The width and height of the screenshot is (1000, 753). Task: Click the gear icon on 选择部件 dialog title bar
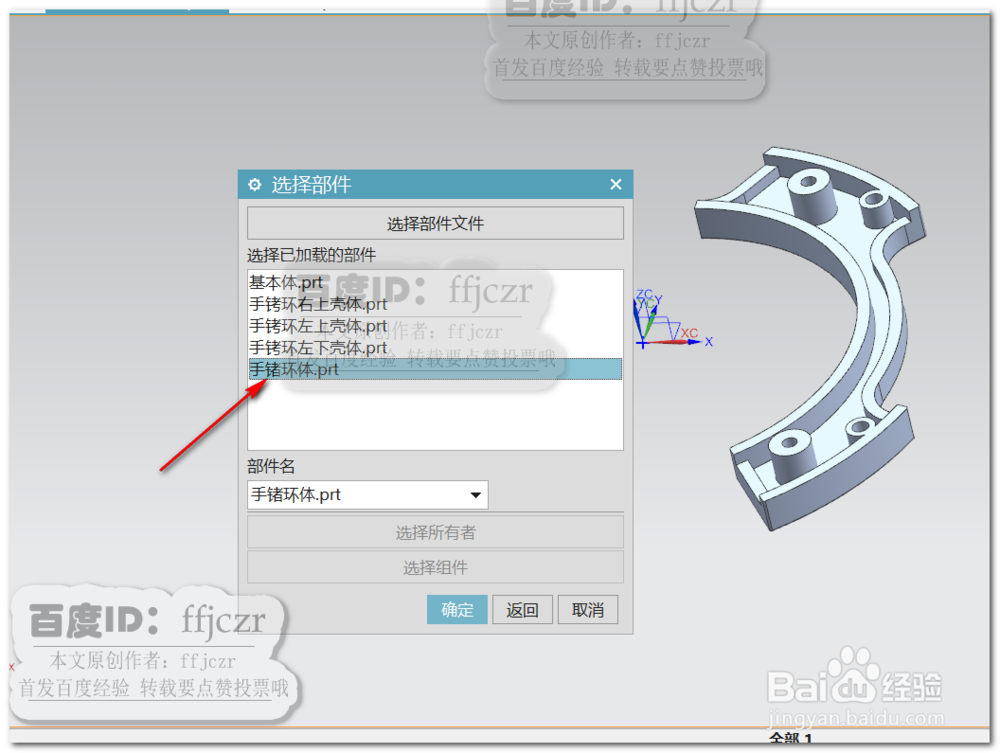[x=253, y=184]
